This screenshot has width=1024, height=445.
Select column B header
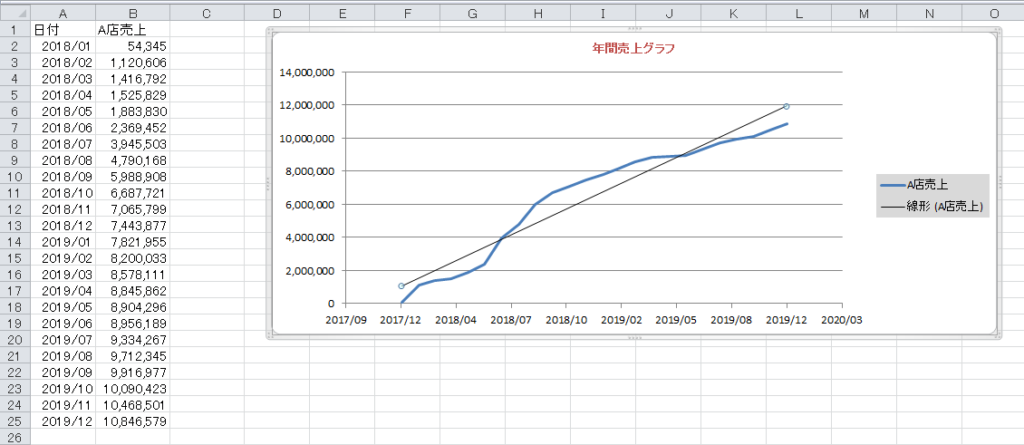tap(133, 14)
